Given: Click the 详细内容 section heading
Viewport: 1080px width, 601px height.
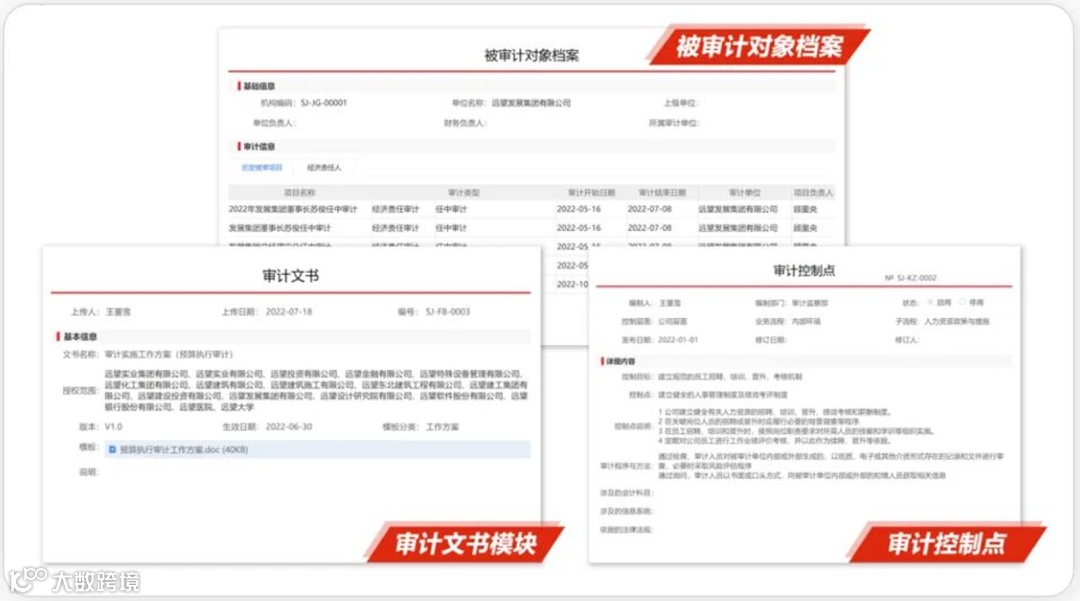Looking at the screenshot, I should click(x=621, y=361).
